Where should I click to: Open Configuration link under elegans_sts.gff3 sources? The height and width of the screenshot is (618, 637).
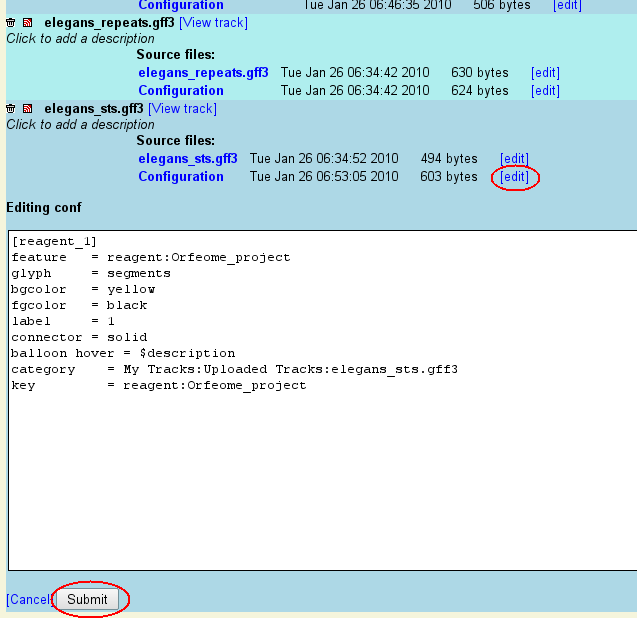tap(181, 176)
